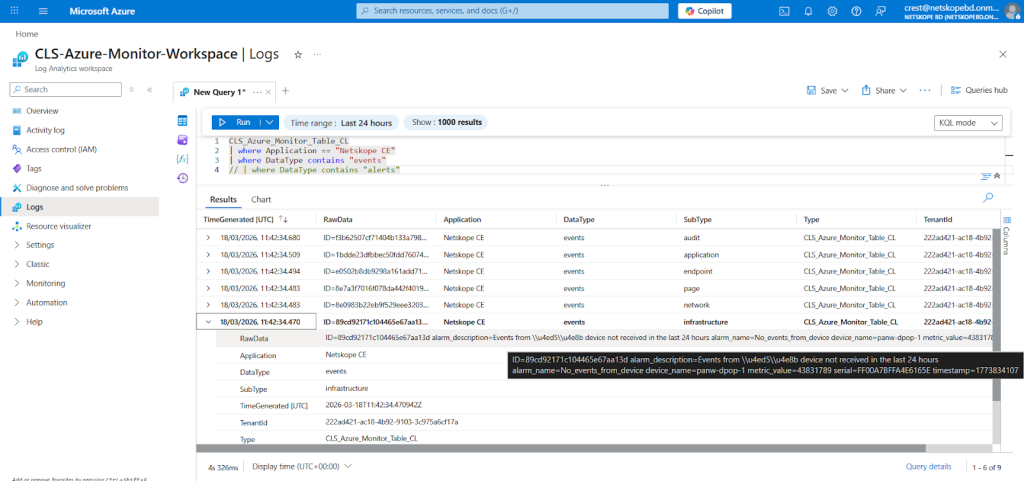Select the New Query 1 tab

[x=219, y=92]
